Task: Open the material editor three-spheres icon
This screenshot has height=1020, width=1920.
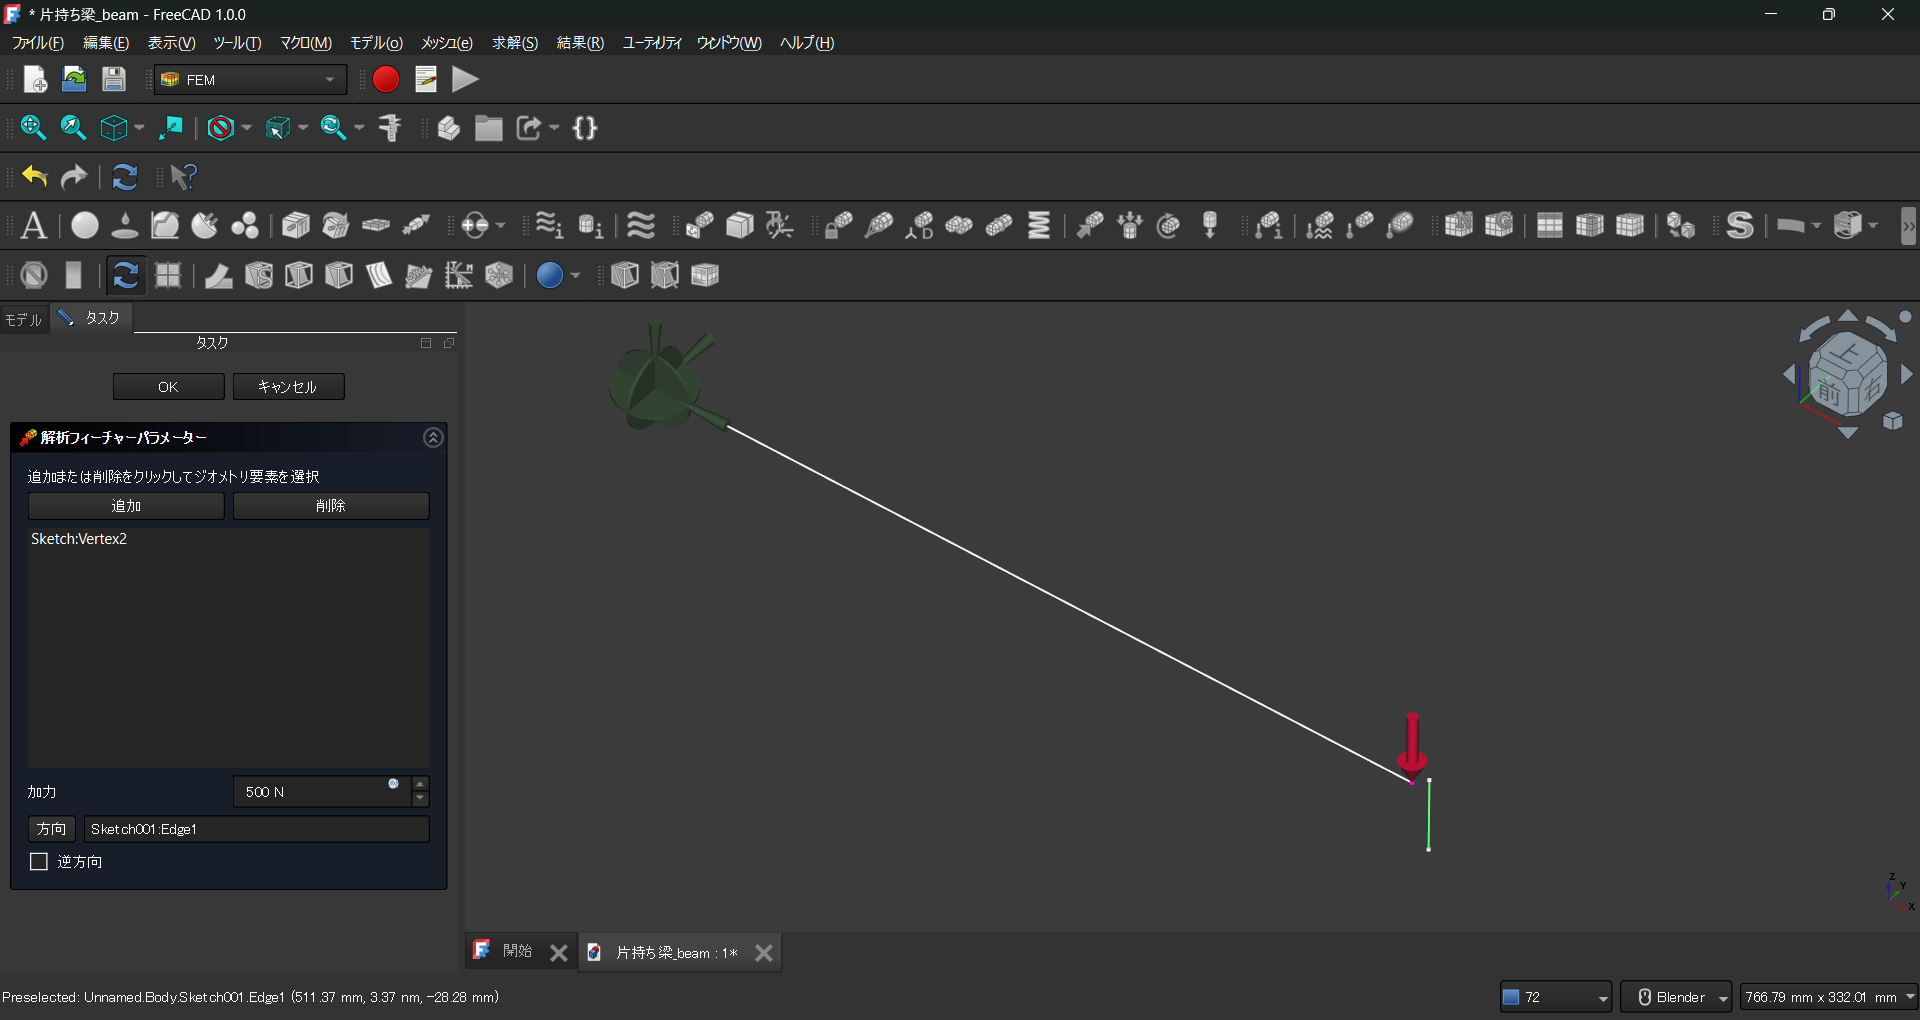Action: click(245, 226)
